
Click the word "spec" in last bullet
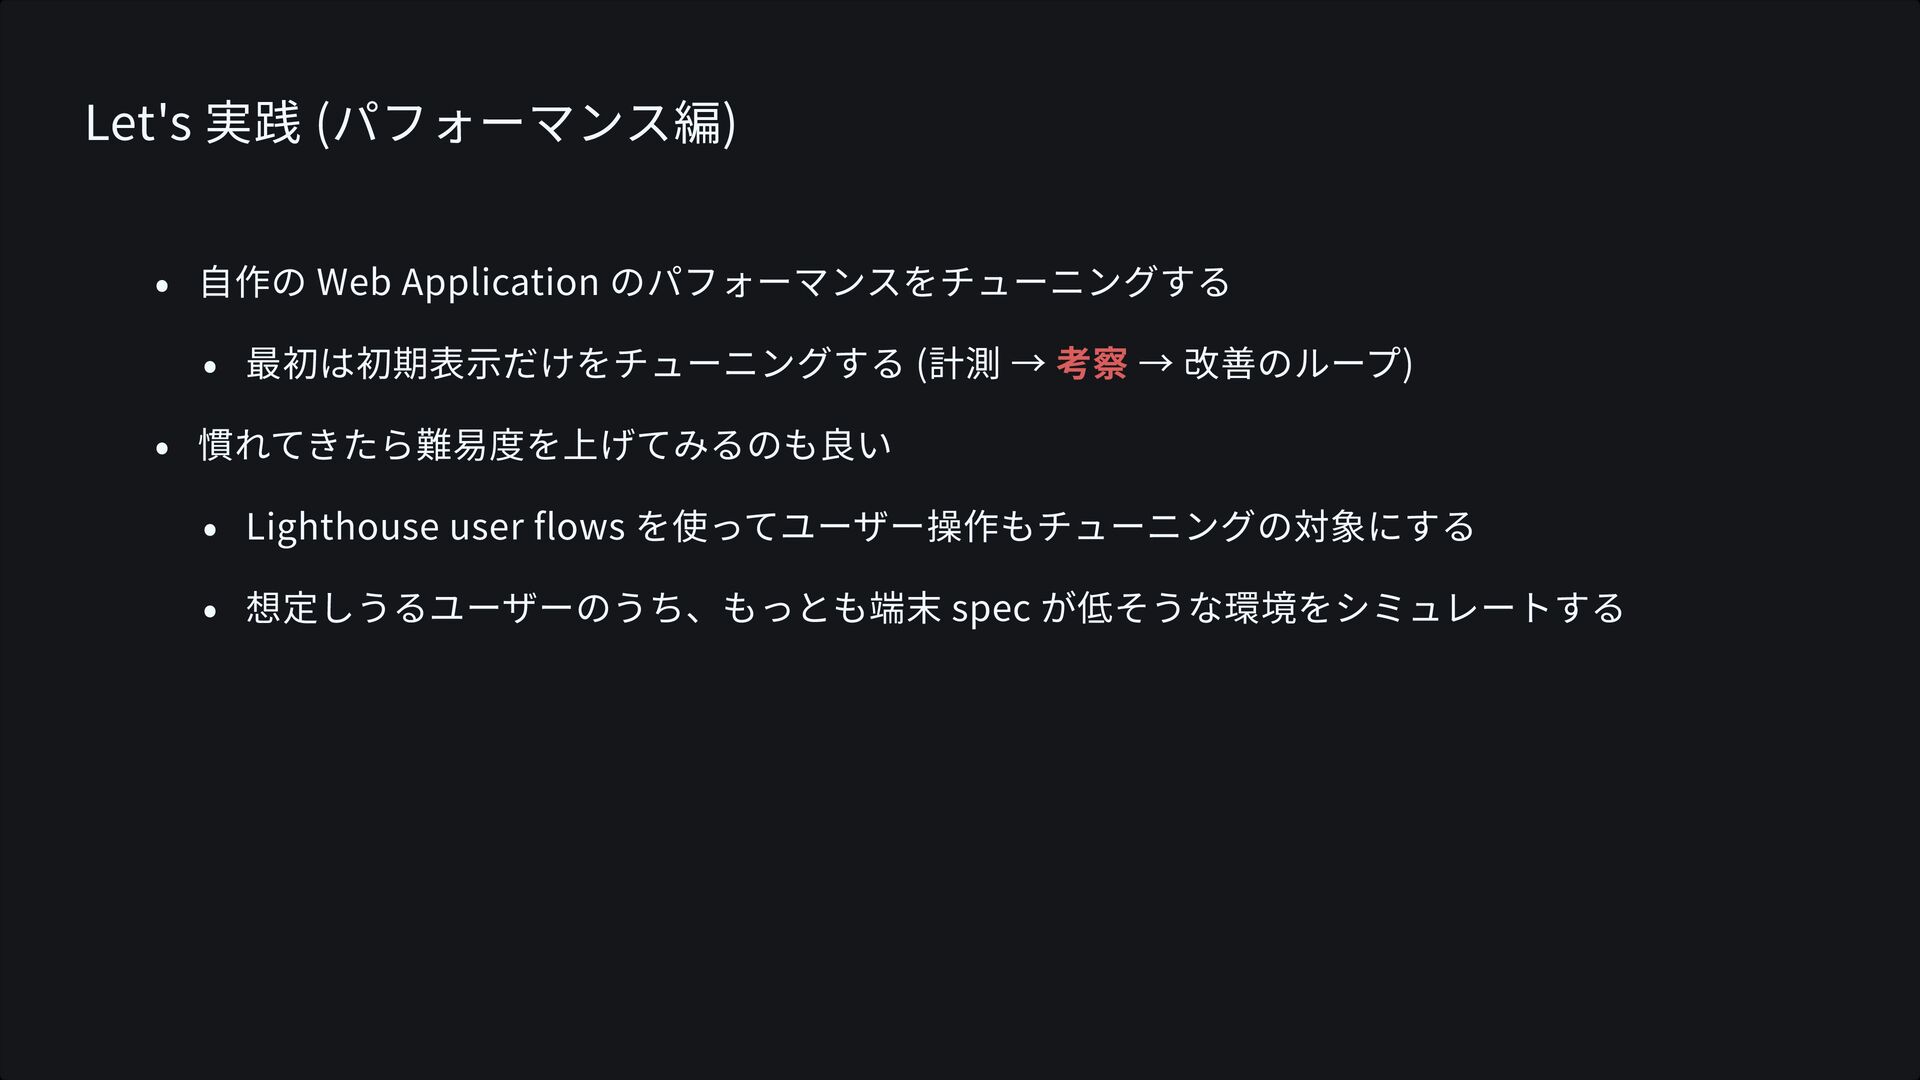click(991, 609)
